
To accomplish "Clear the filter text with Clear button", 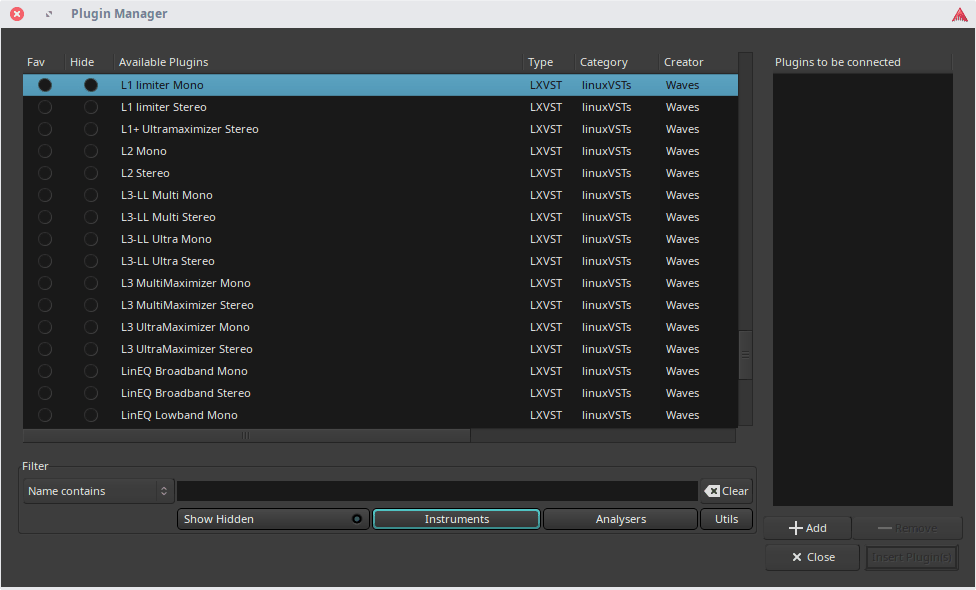I will point(726,491).
